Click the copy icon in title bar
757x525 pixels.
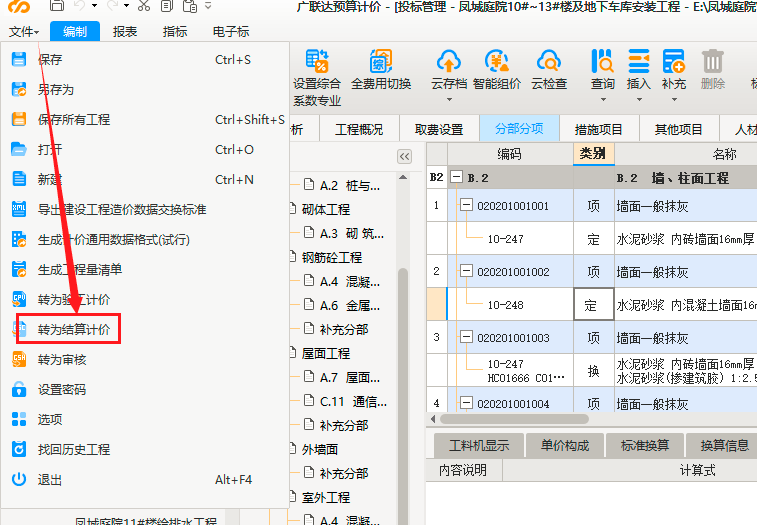click(167, 6)
